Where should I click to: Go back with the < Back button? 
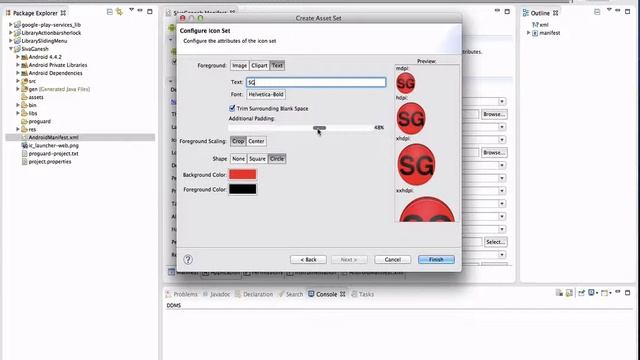tap(308, 260)
